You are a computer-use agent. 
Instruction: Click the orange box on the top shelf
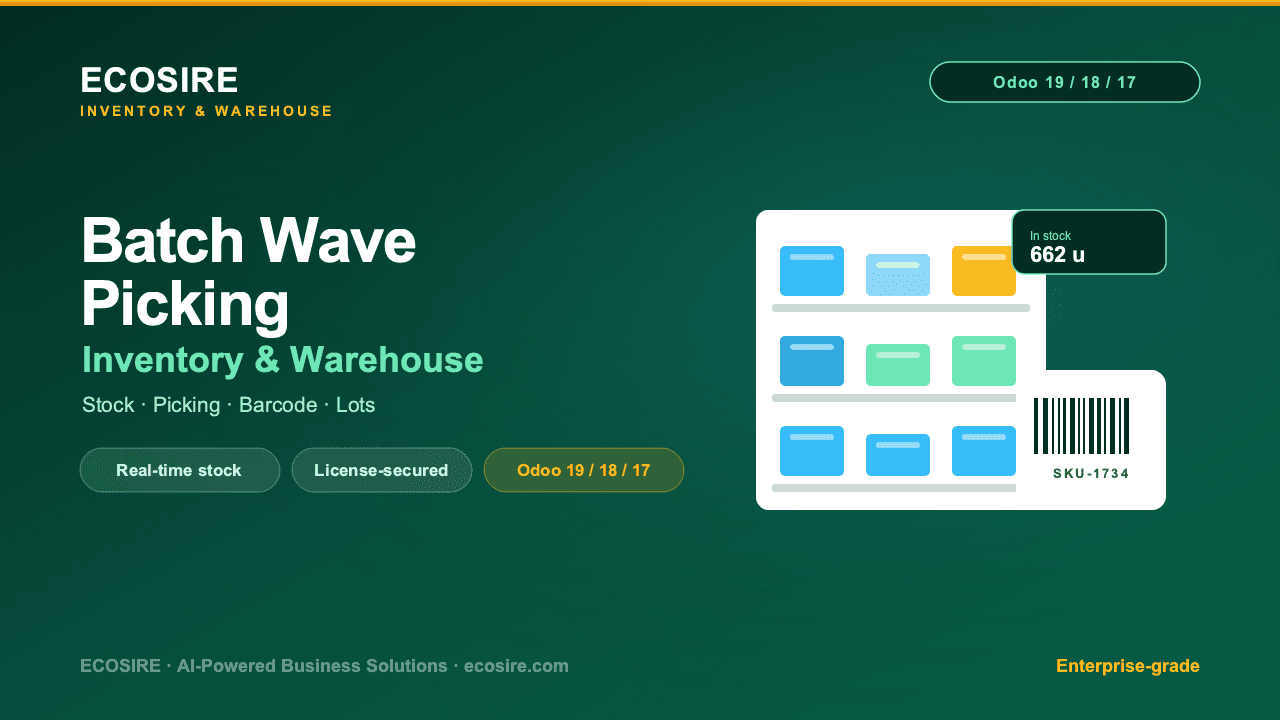[x=984, y=271]
